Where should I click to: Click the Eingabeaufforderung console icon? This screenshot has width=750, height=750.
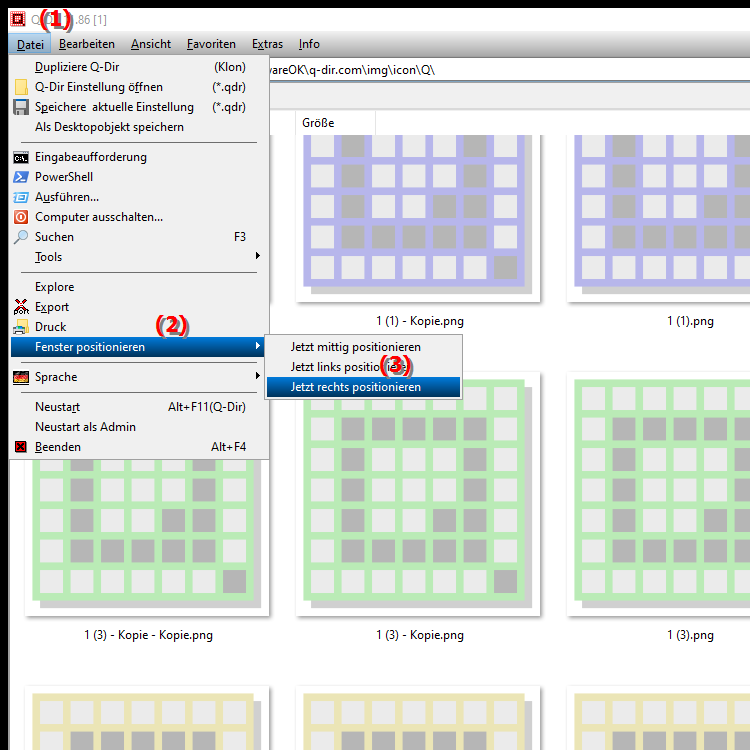(x=21, y=157)
